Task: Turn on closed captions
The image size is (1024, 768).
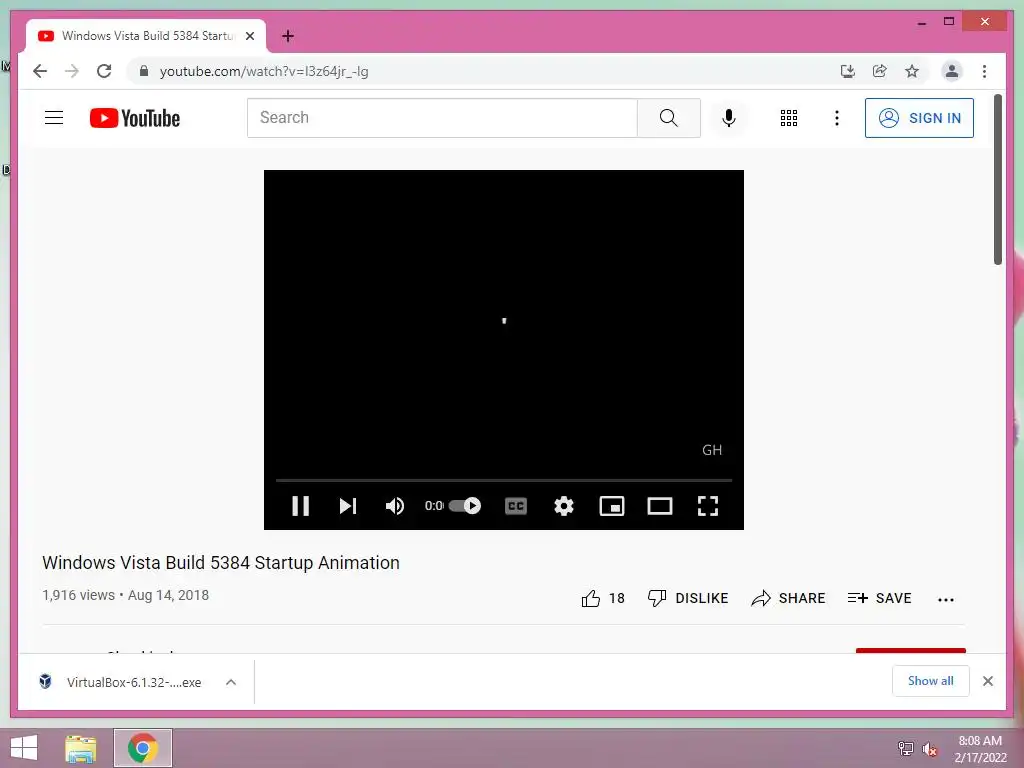Action: click(x=516, y=506)
